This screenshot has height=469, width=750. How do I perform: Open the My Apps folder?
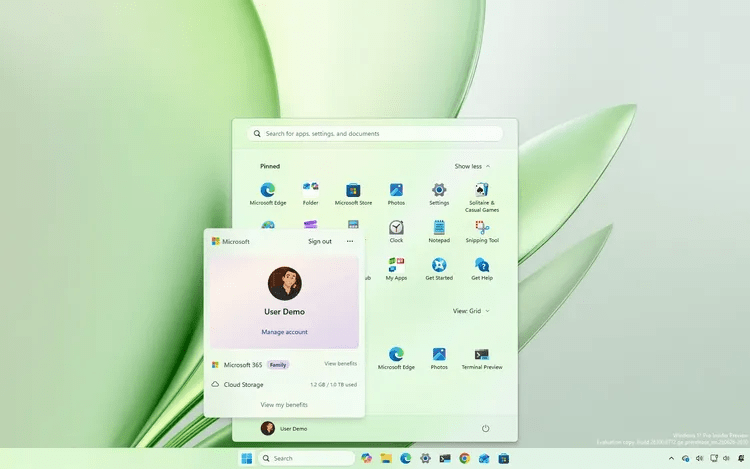click(x=396, y=269)
